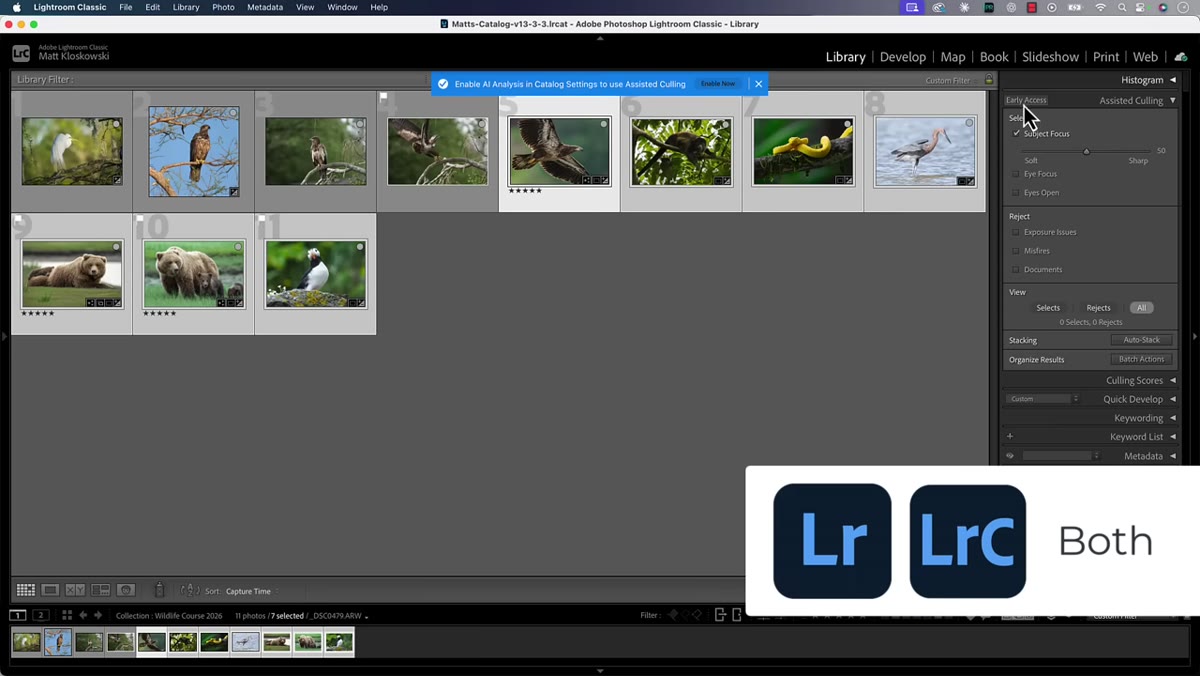This screenshot has width=1200, height=676.
Task: Open Siri from the menu bar
Action: pos(1163,7)
